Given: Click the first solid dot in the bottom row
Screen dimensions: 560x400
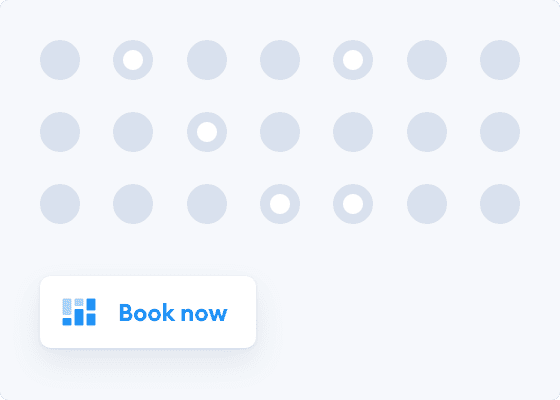Looking at the screenshot, I should [x=60, y=204].
